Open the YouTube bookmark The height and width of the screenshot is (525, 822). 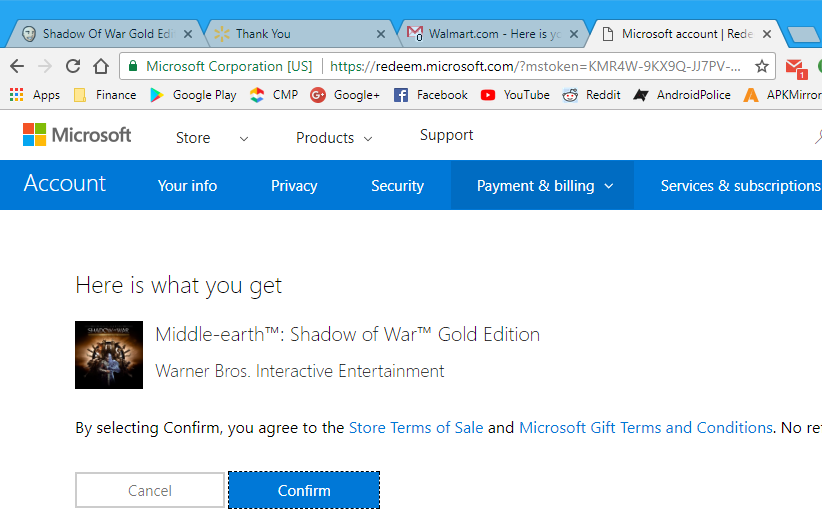click(x=515, y=95)
